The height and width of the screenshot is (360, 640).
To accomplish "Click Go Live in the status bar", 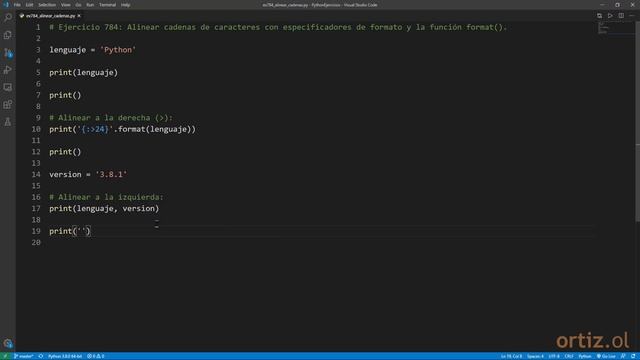I will click(606, 356).
